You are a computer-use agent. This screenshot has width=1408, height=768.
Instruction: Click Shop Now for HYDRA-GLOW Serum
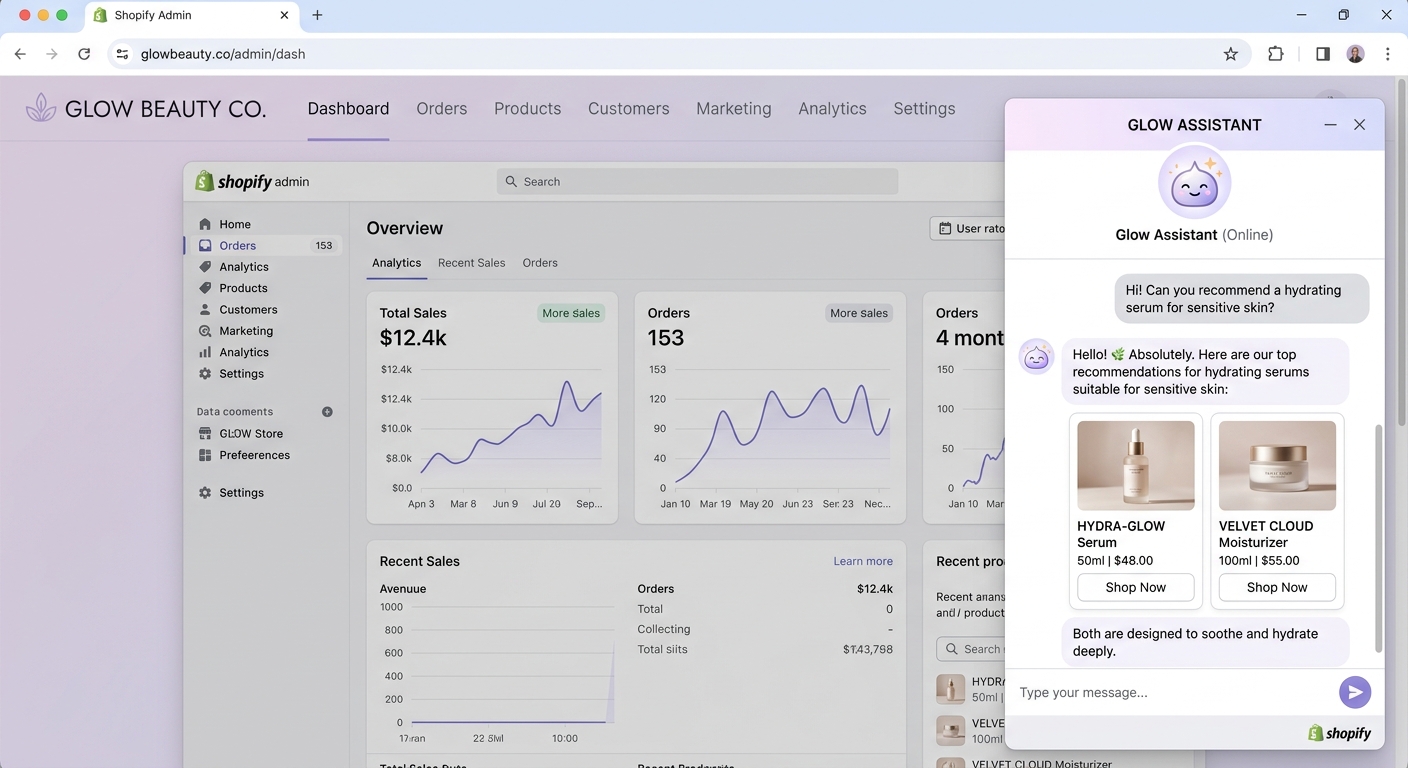click(x=1135, y=587)
